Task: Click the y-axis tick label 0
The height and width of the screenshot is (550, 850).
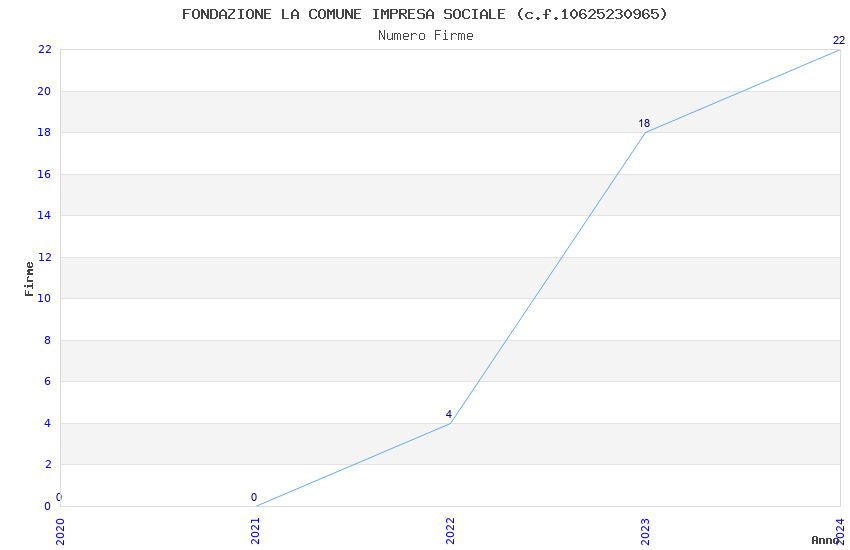Action: (48, 506)
